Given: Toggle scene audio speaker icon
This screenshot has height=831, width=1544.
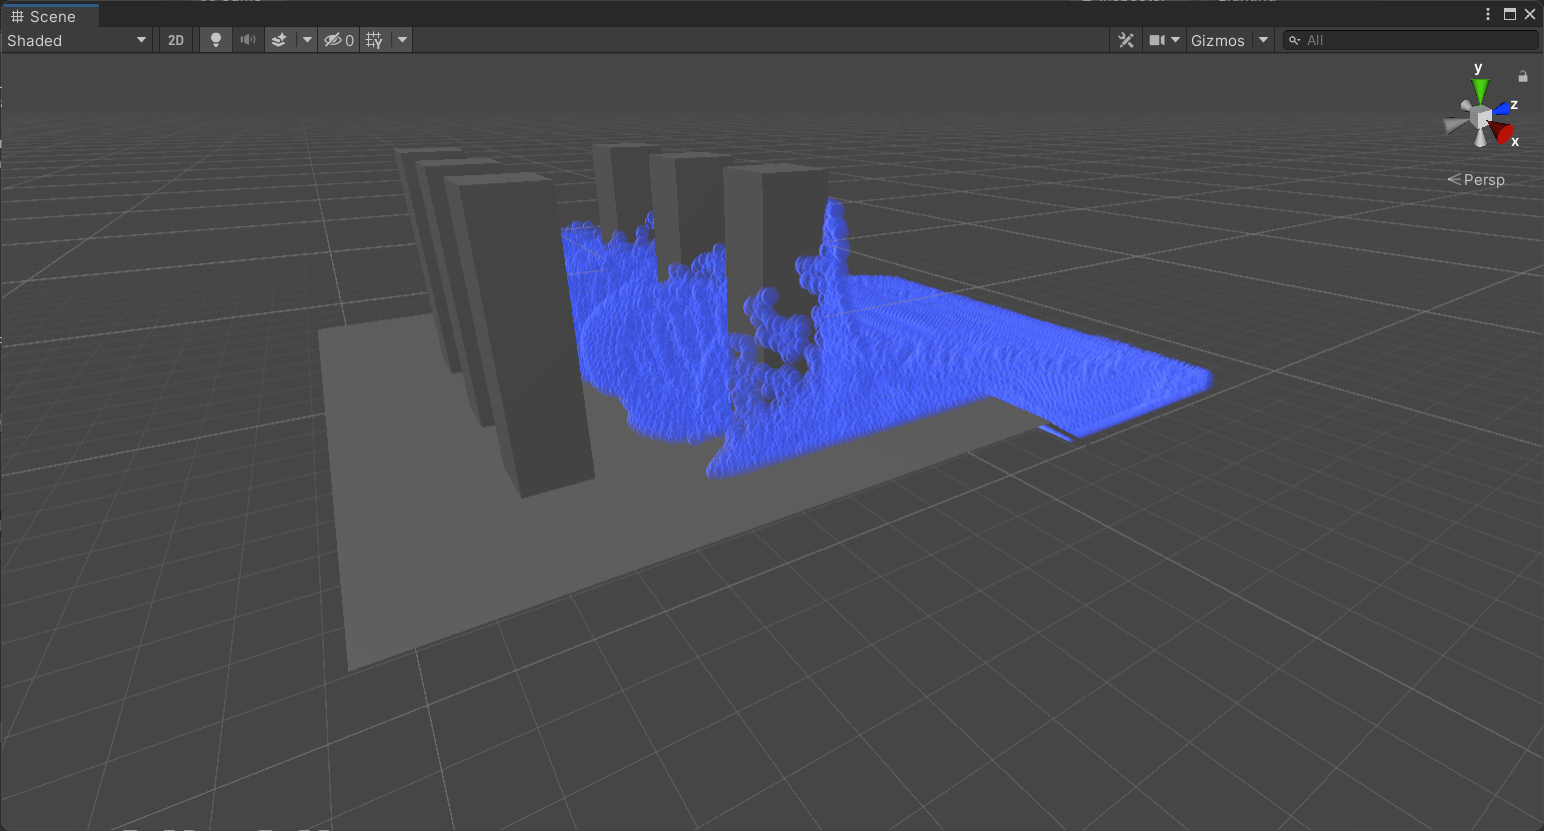Looking at the screenshot, I should pos(247,40).
